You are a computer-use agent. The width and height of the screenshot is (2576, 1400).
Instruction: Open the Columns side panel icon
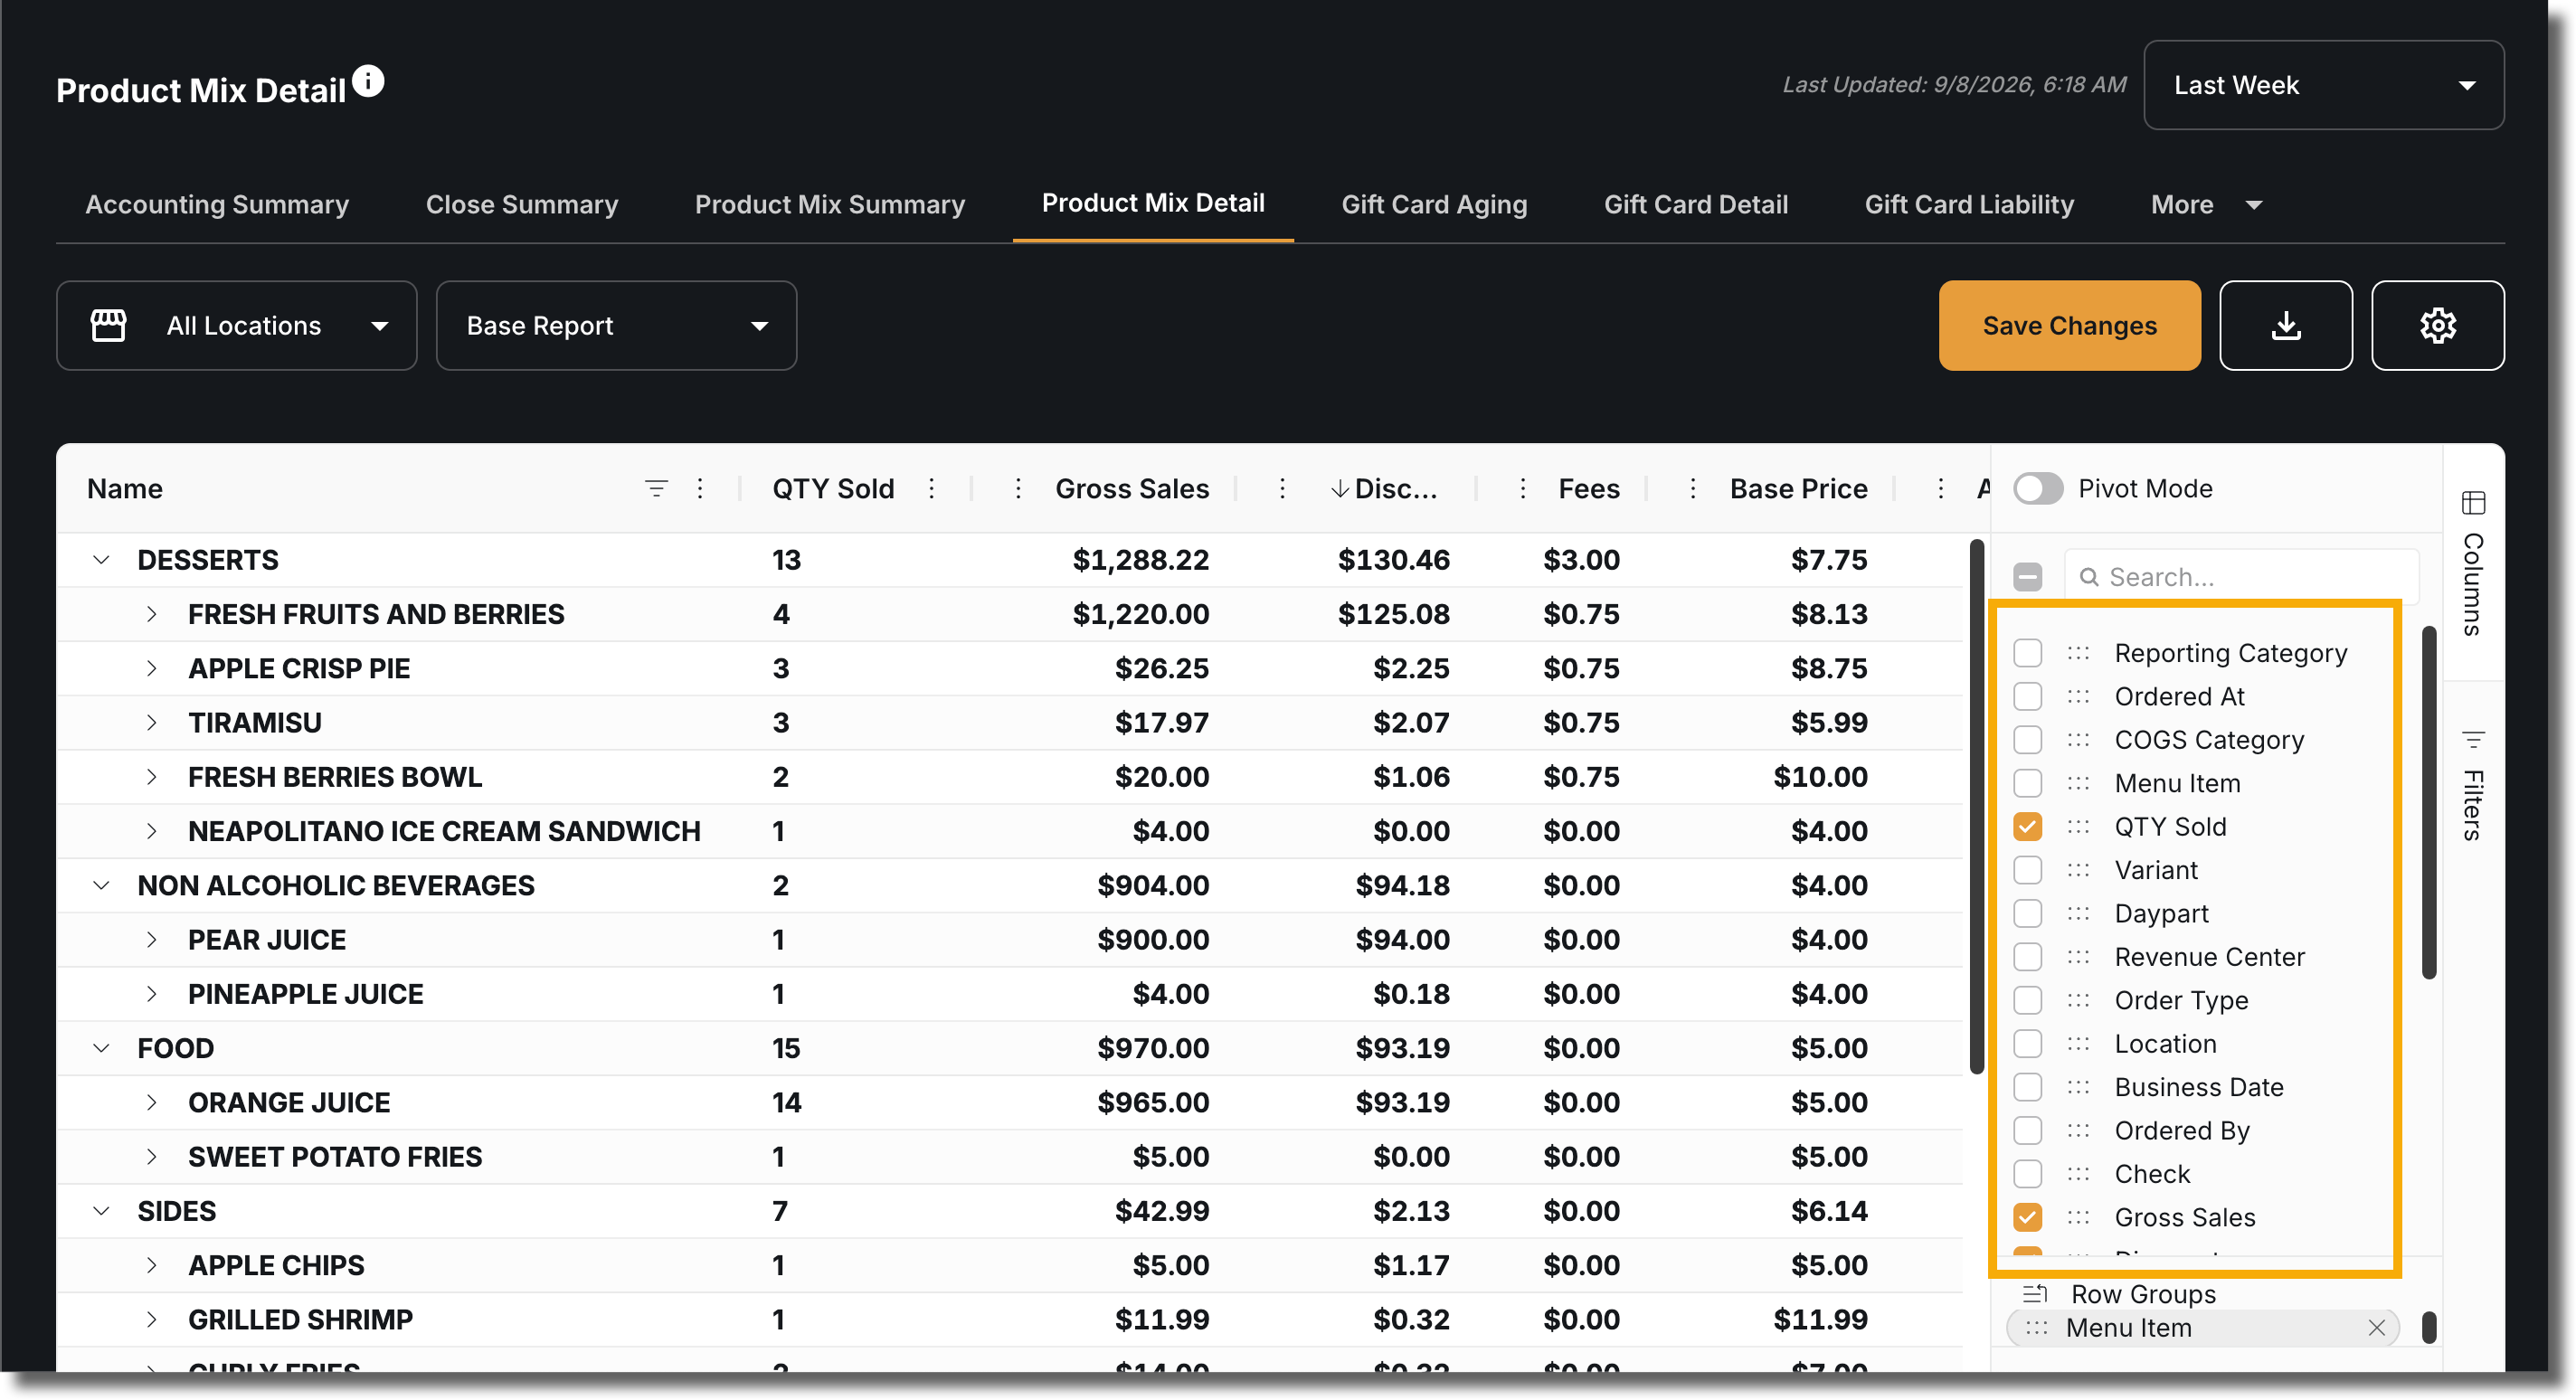2473,502
